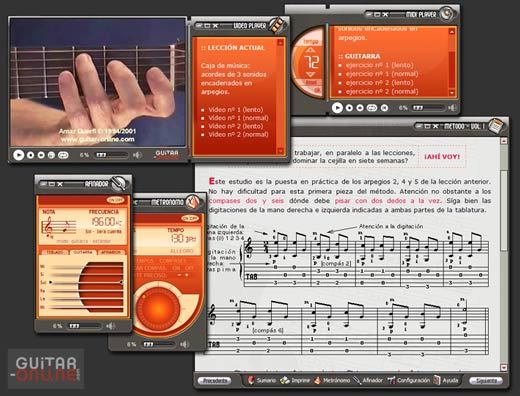The height and width of the screenshot is (396, 520).
Task: Click down arrow of lesson list scrollbar
Action: [x=280, y=151]
